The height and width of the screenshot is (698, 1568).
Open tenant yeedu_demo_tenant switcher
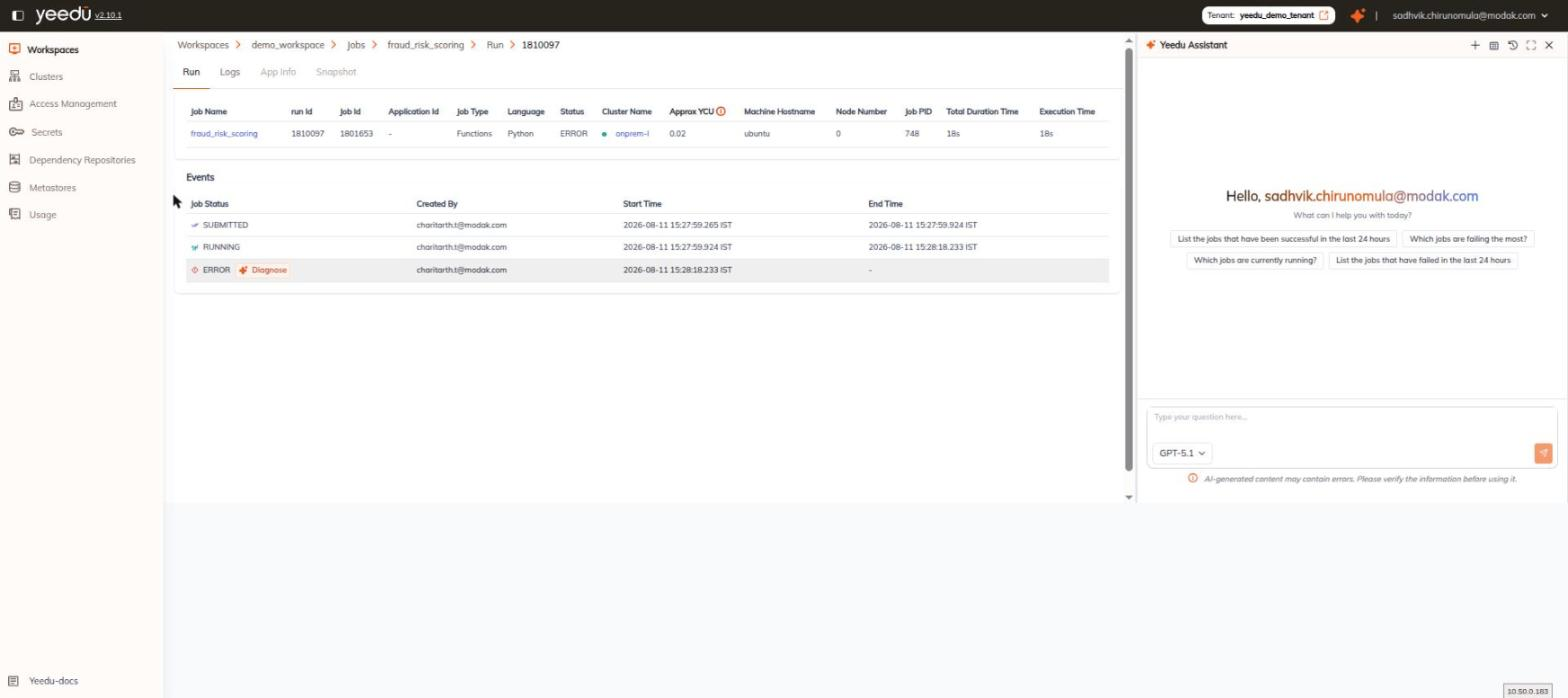1268,16
